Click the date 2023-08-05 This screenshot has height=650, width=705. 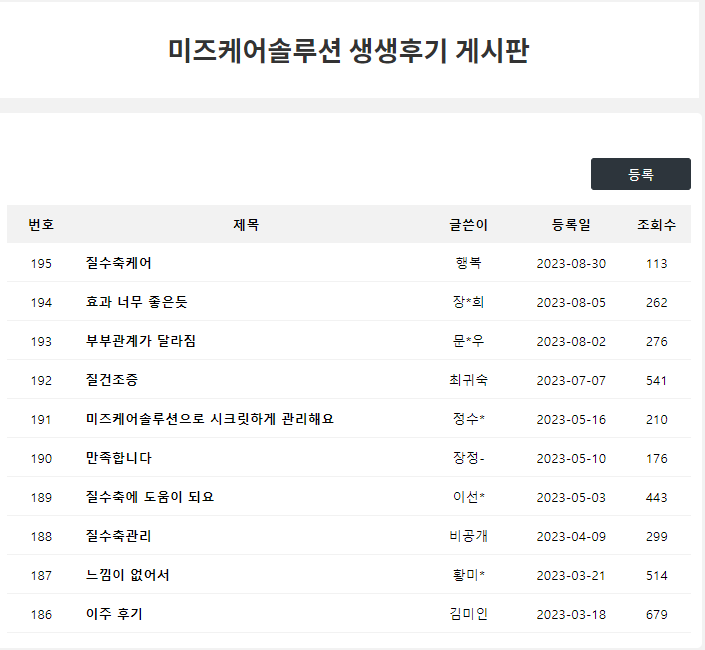tap(571, 303)
